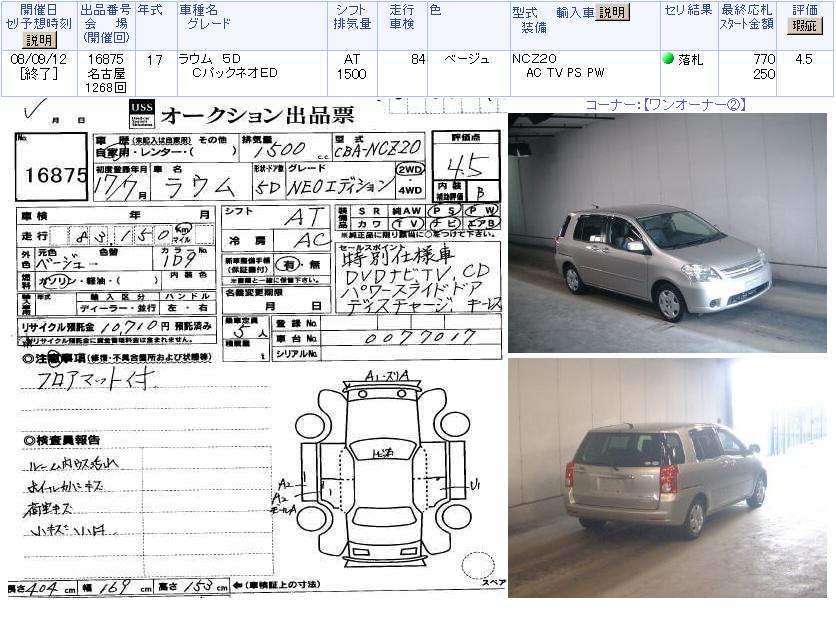Click the CパックネオED grade text
The width and height of the screenshot is (836, 618).
point(235,73)
